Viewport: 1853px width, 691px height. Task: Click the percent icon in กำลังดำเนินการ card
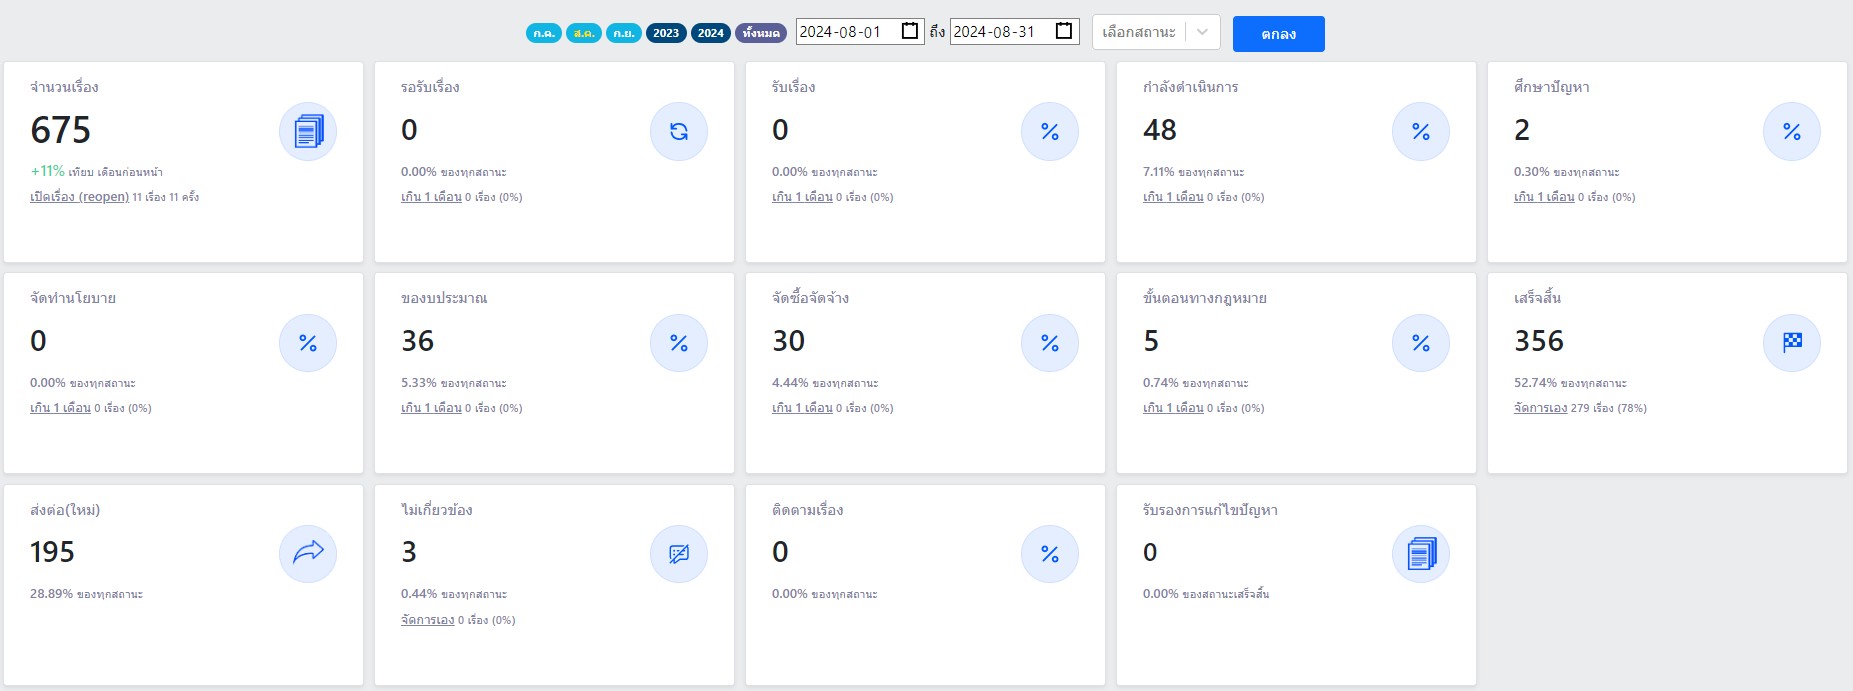(x=1421, y=132)
